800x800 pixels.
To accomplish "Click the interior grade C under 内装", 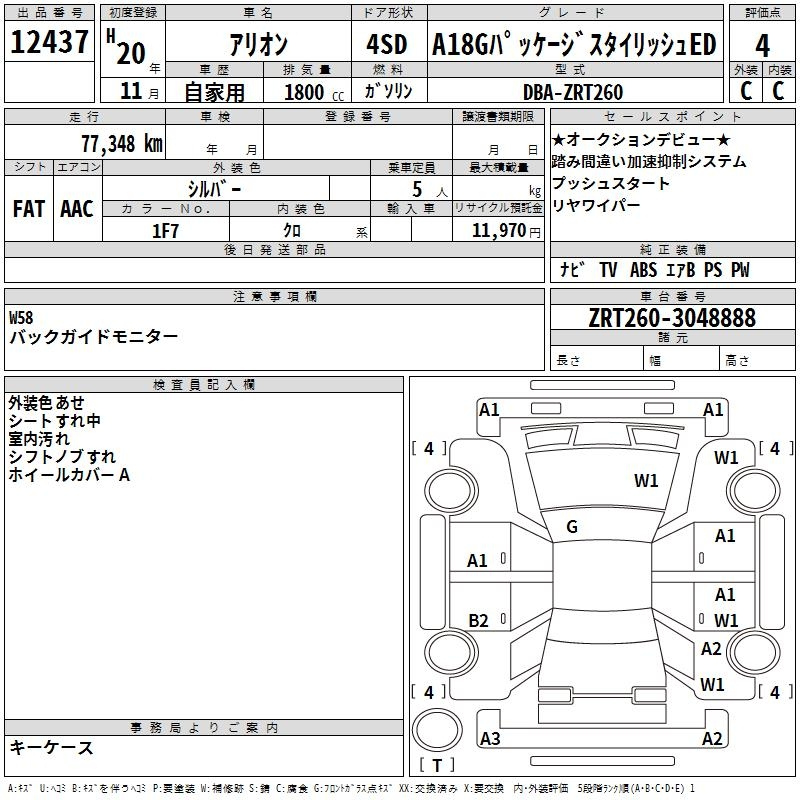I will pyautogui.click(x=779, y=91).
